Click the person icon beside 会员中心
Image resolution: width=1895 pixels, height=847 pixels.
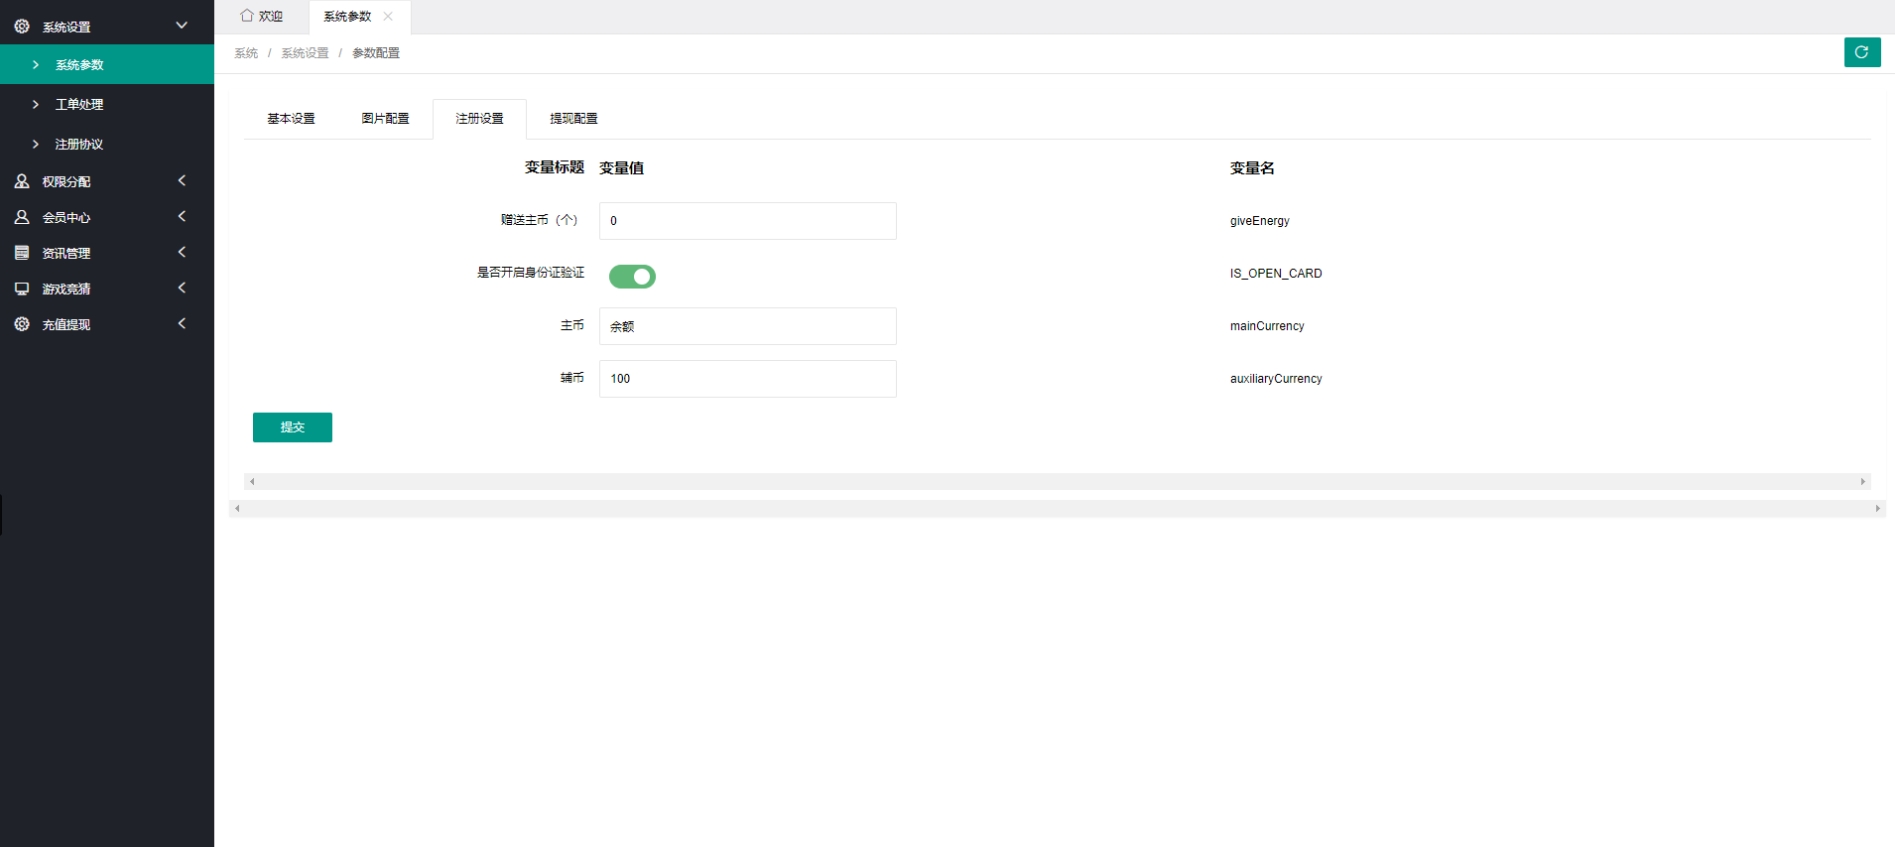(22, 217)
